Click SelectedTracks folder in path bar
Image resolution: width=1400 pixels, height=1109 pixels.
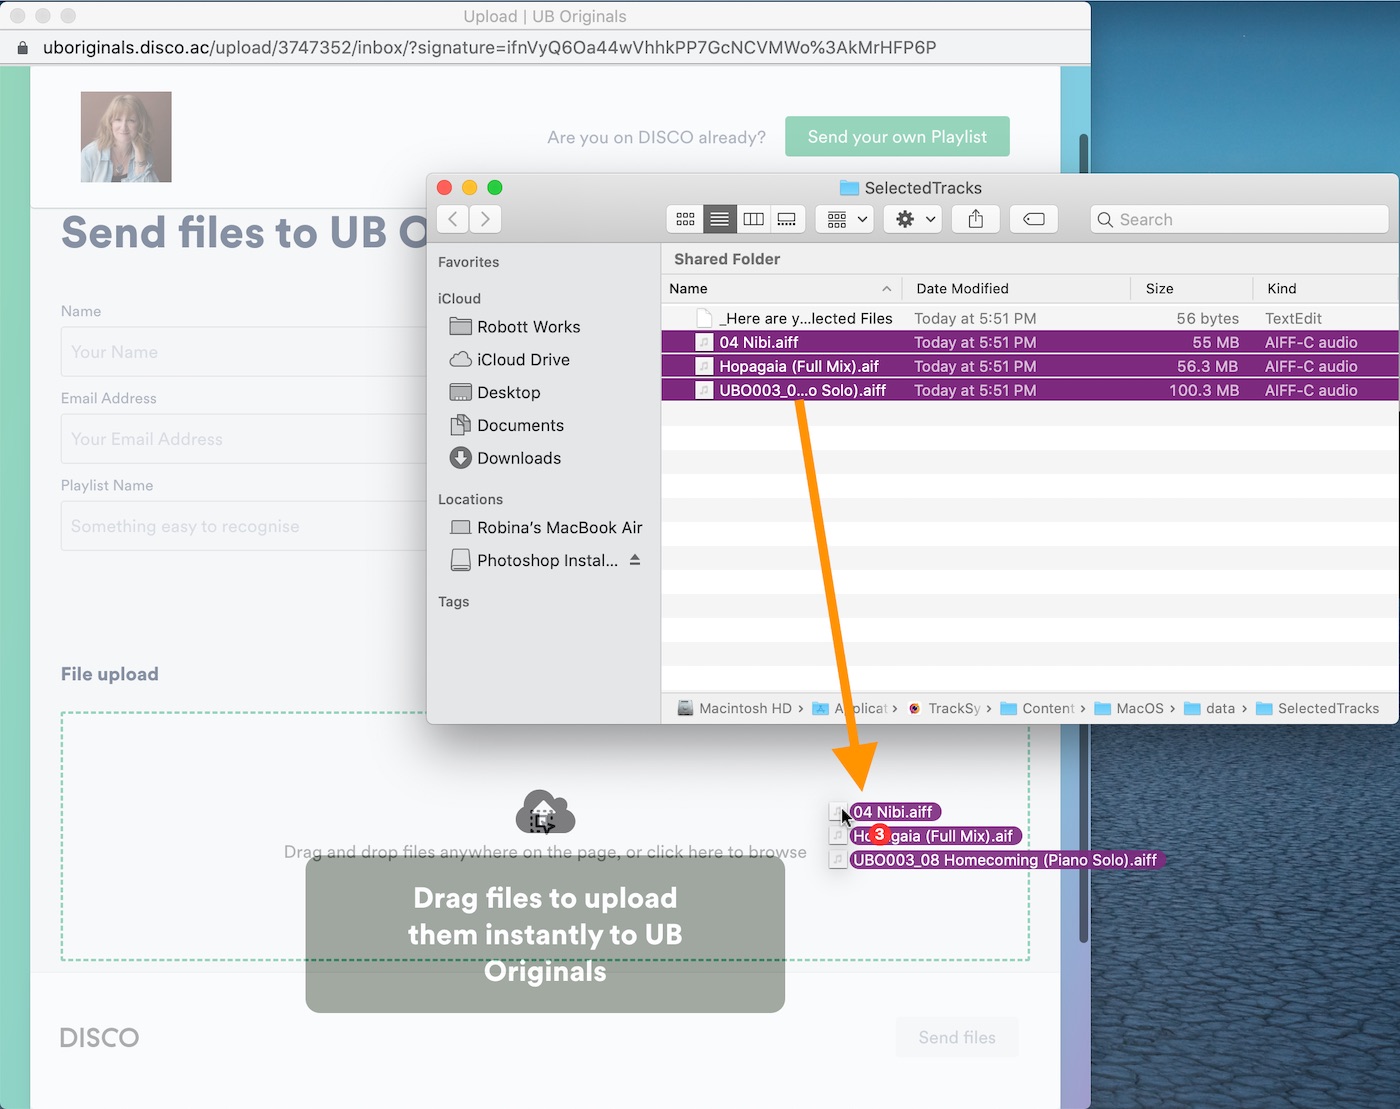pos(1317,708)
